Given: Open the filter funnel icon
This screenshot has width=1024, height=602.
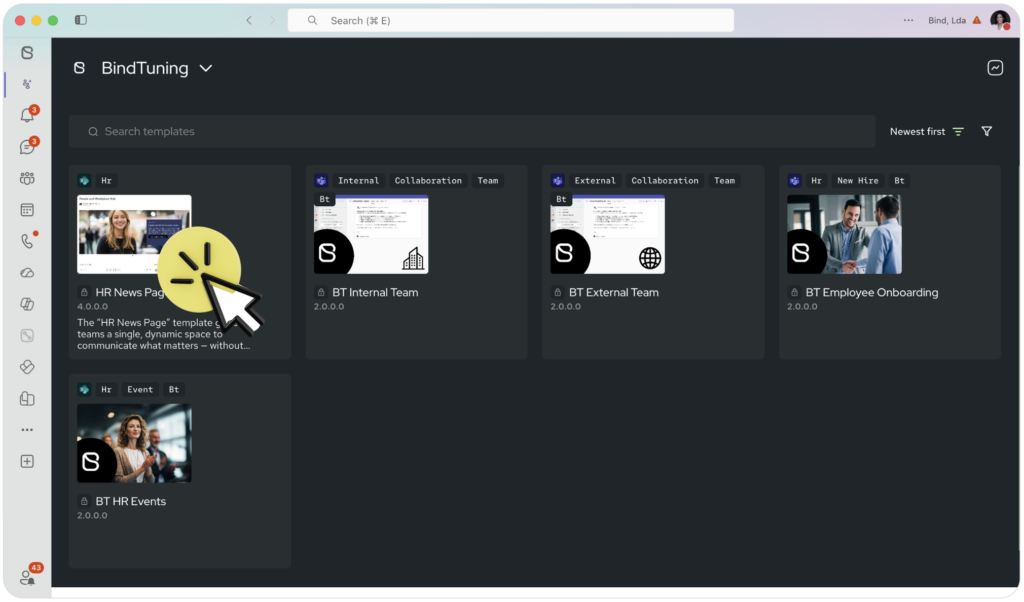Looking at the screenshot, I should pyautogui.click(x=986, y=132).
